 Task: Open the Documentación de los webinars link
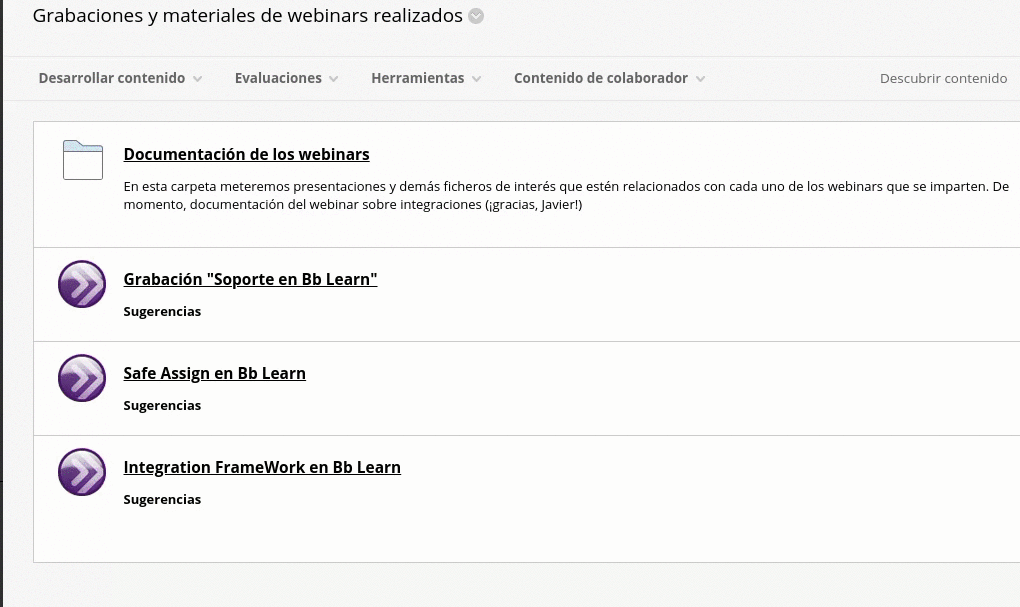[x=246, y=154]
